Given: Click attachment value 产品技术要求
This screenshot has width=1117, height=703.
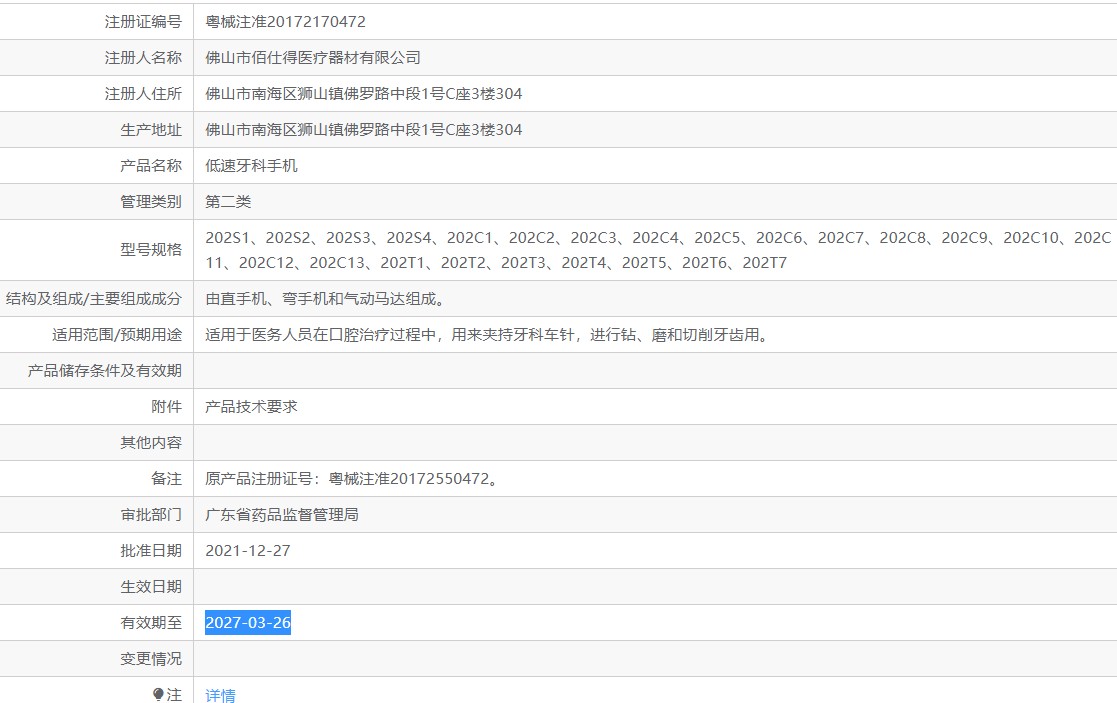Looking at the screenshot, I should coord(251,407).
